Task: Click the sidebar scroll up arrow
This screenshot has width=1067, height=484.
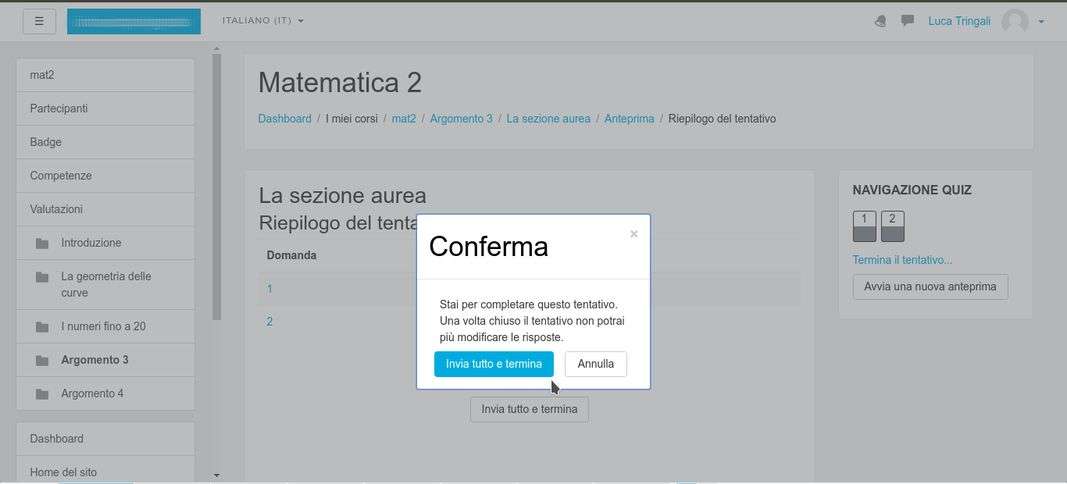Action: tap(216, 49)
